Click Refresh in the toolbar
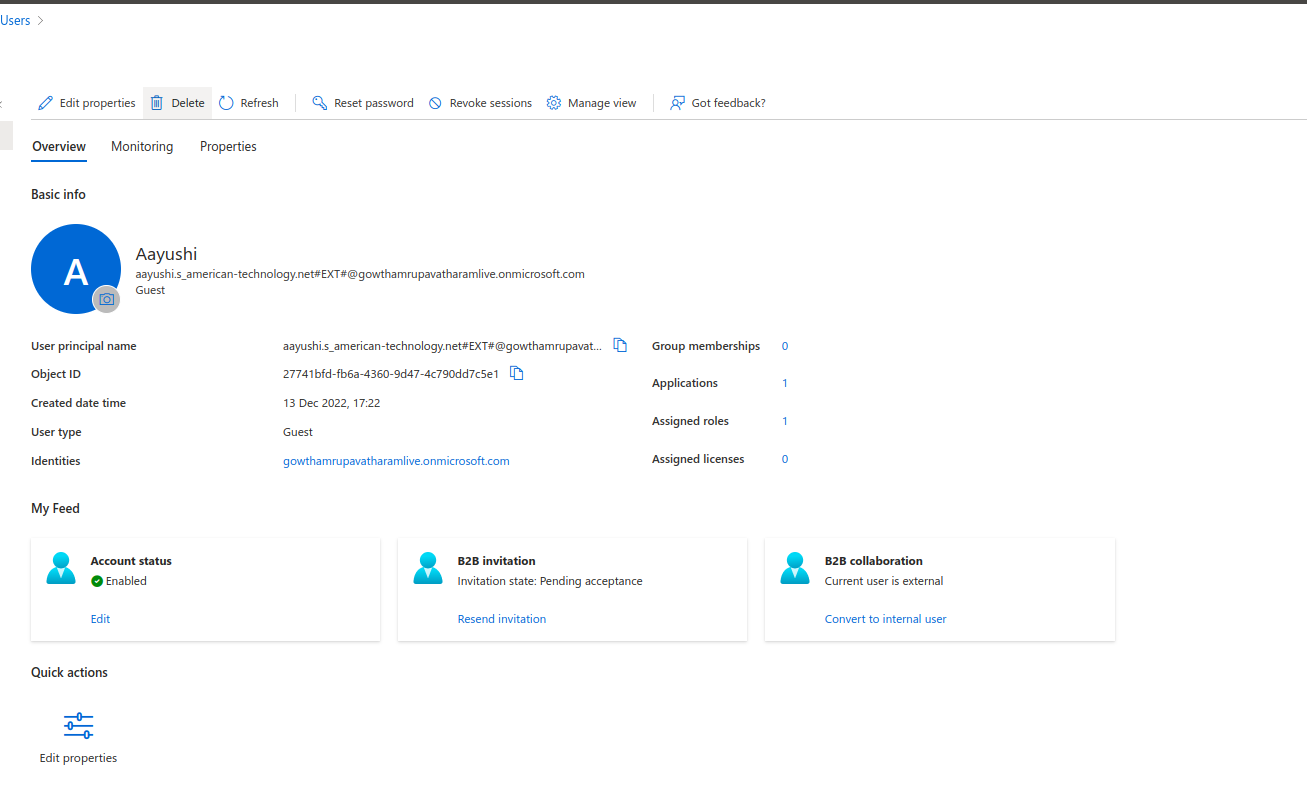The width and height of the screenshot is (1307, 786). (249, 103)
